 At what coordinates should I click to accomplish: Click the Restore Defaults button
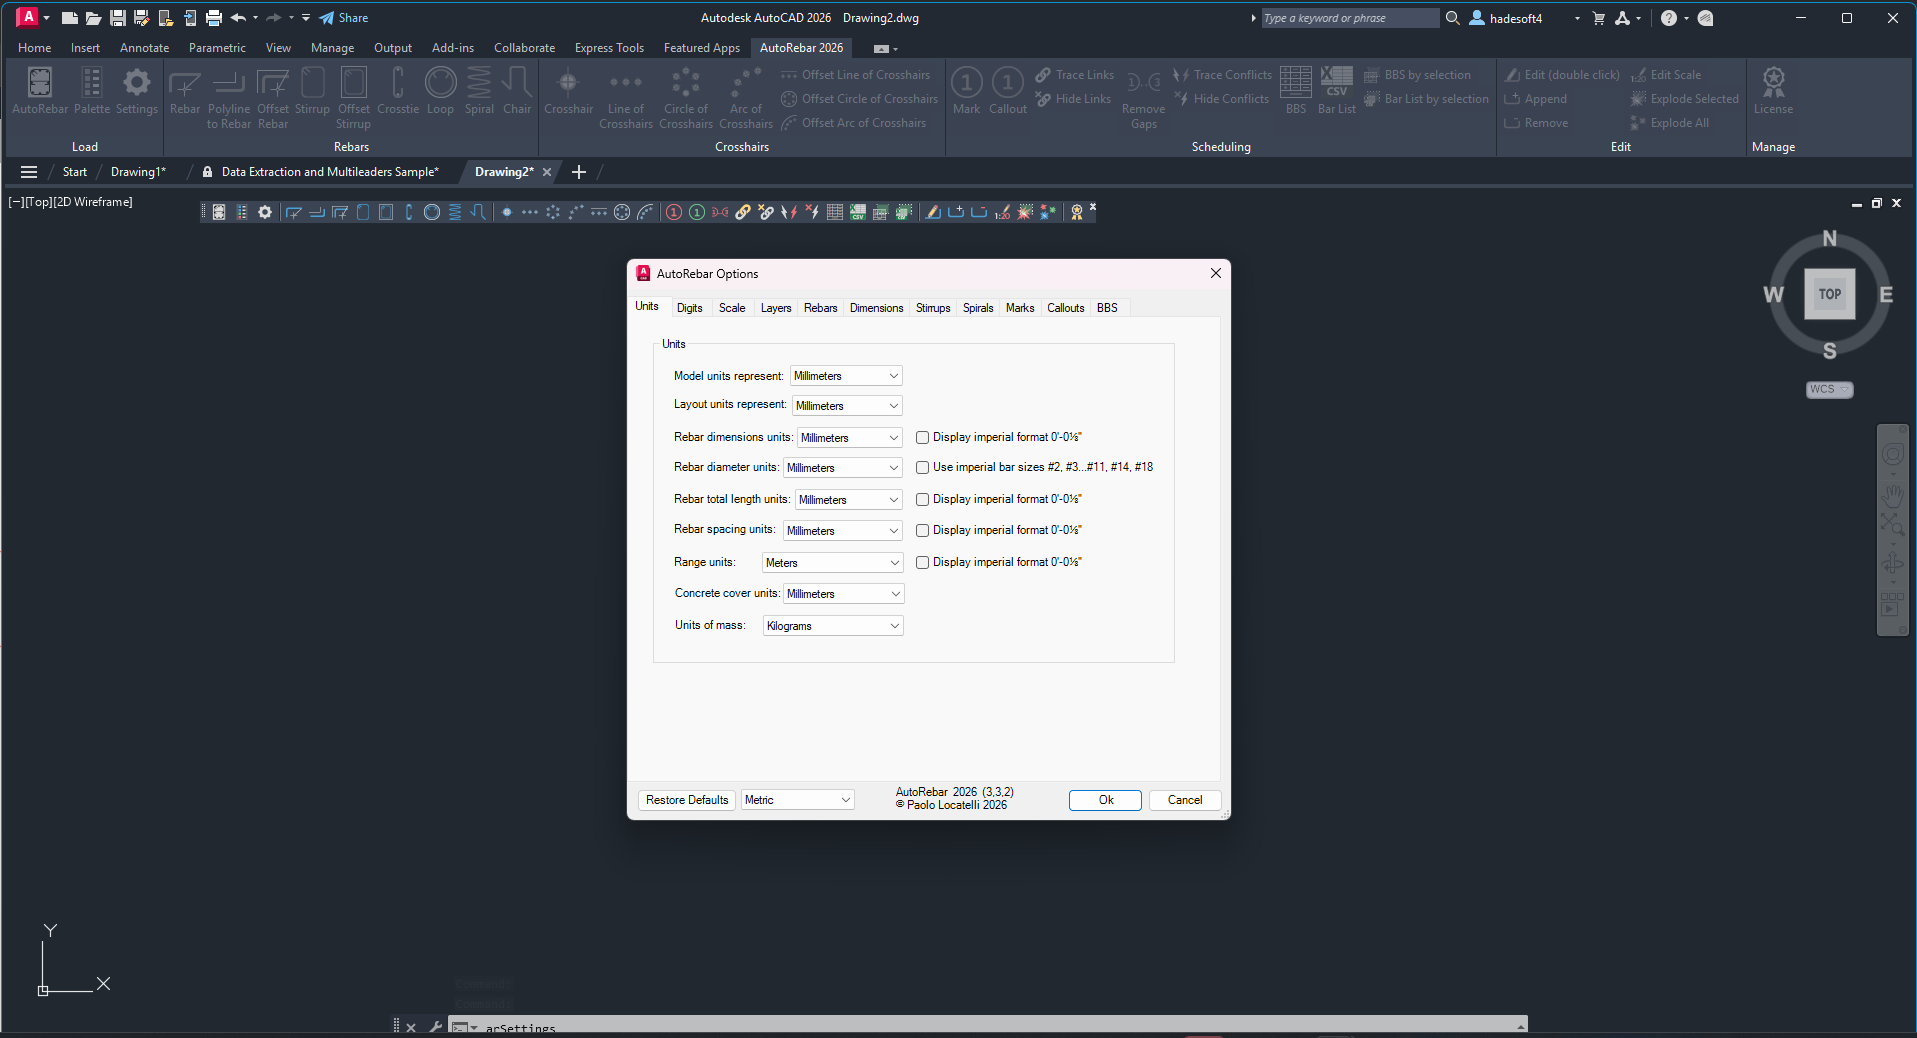[x=687, y=800]
